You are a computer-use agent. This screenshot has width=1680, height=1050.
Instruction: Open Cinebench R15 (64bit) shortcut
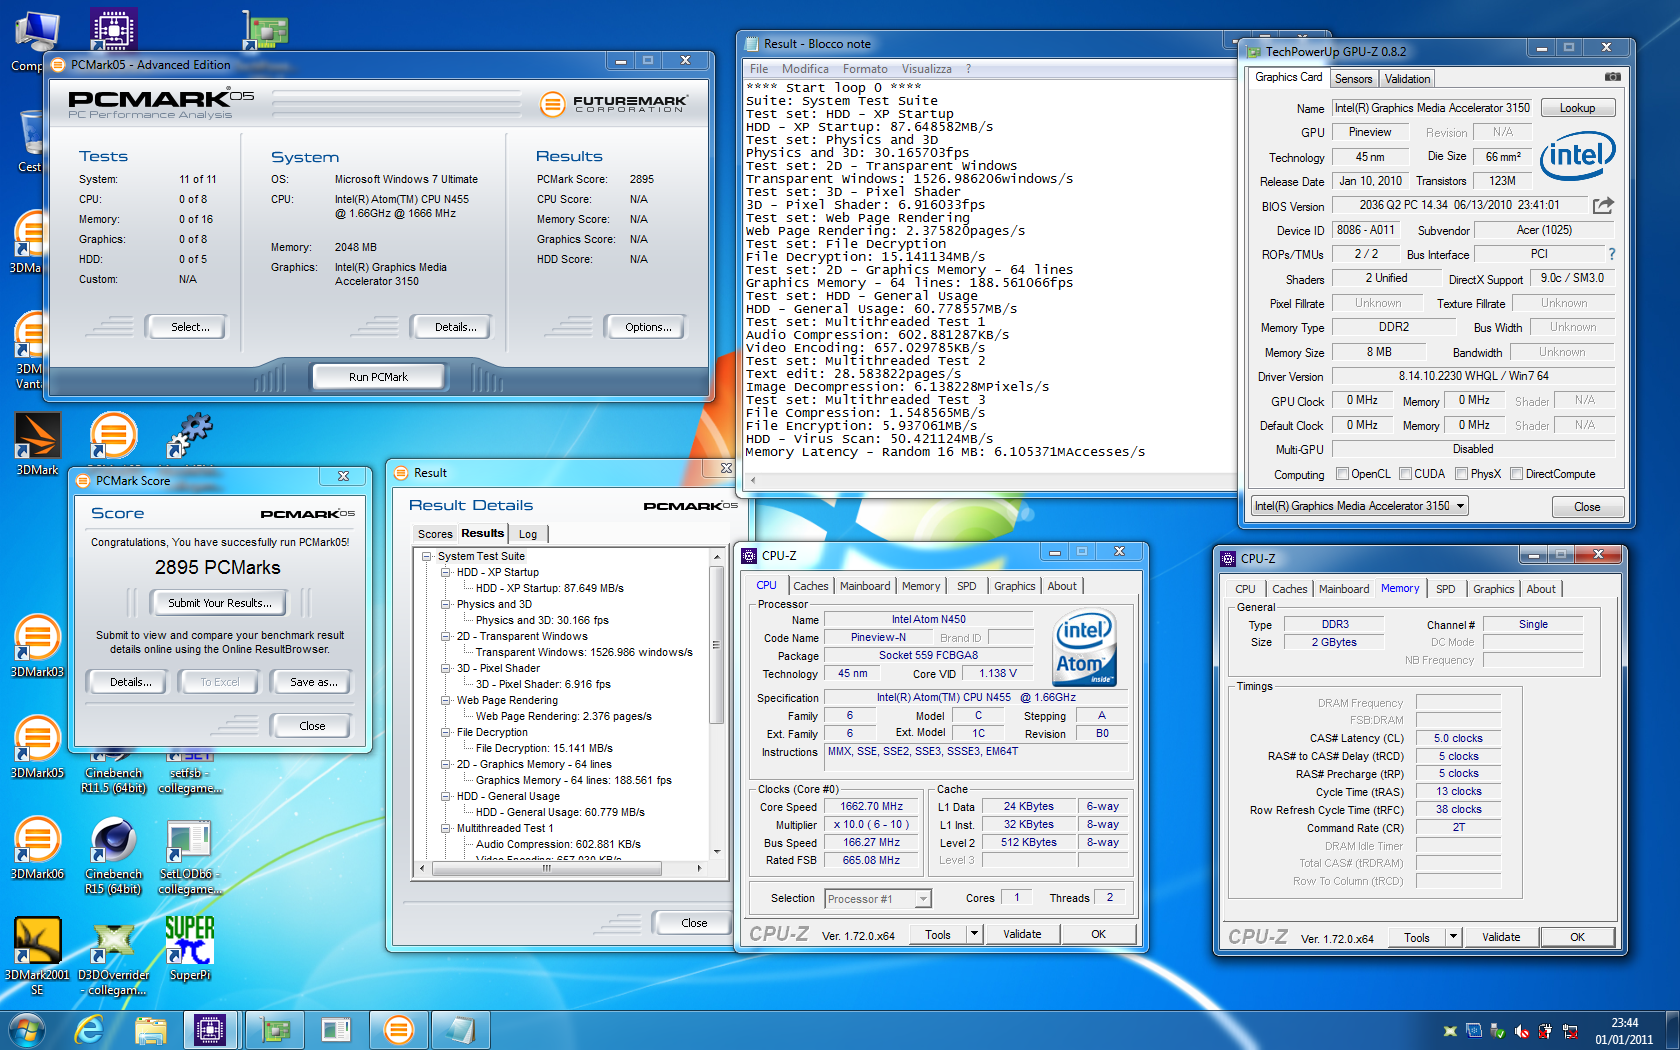tap(113, 855)
